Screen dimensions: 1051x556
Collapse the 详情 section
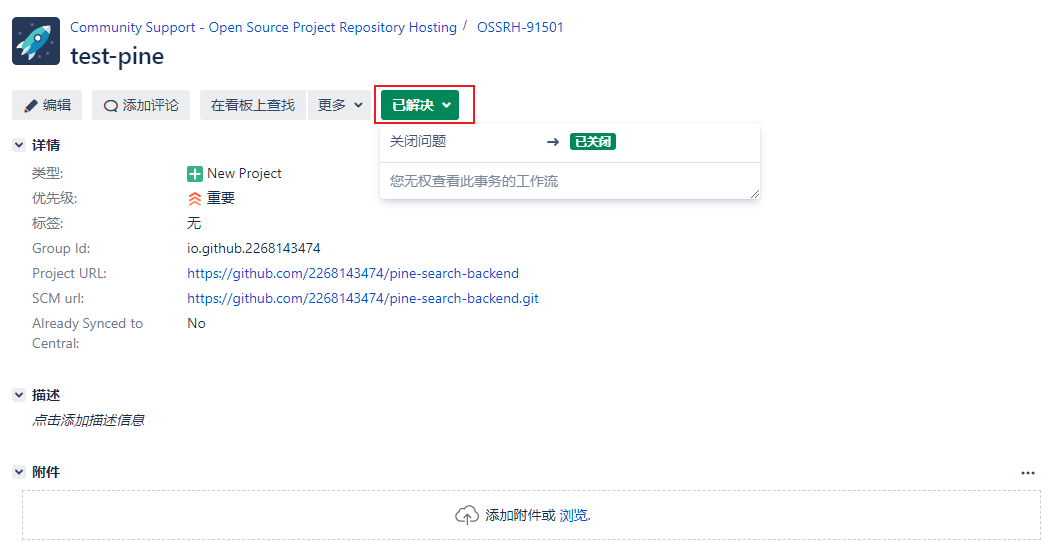click(x=19, y=145)
